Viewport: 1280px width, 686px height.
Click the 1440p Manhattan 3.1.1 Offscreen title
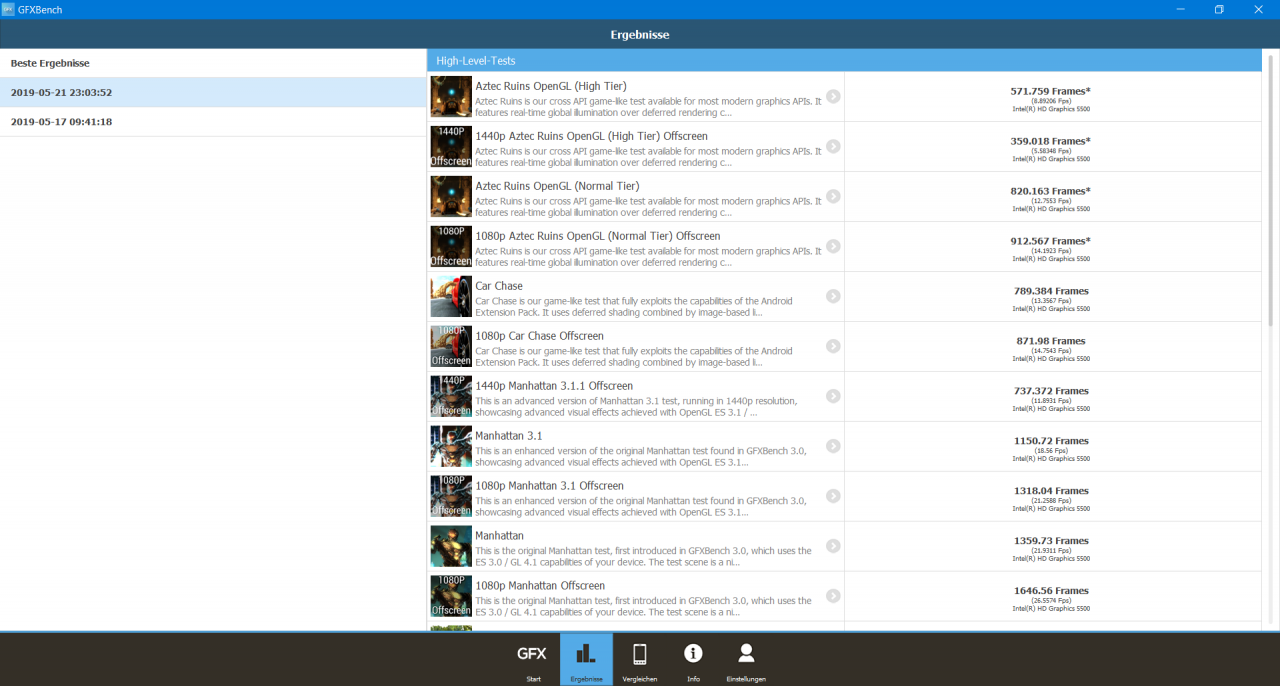coord(554,386)
